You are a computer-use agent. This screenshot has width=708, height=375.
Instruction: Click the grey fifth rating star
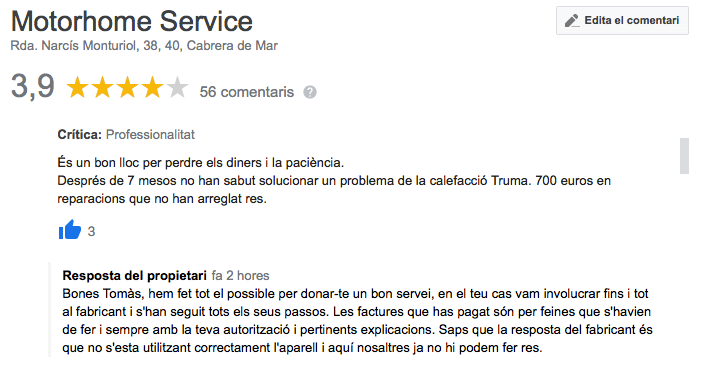tap(177, 87)
